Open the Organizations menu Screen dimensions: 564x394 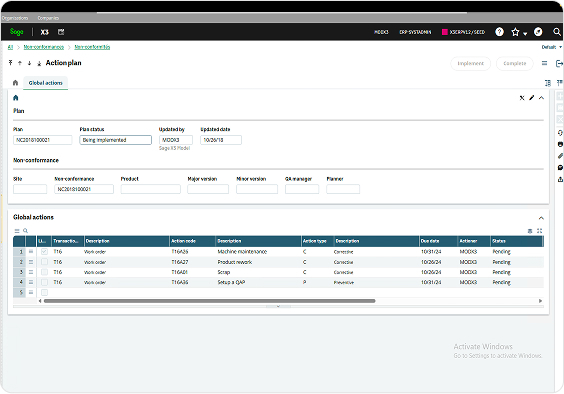tap(15, 18)
